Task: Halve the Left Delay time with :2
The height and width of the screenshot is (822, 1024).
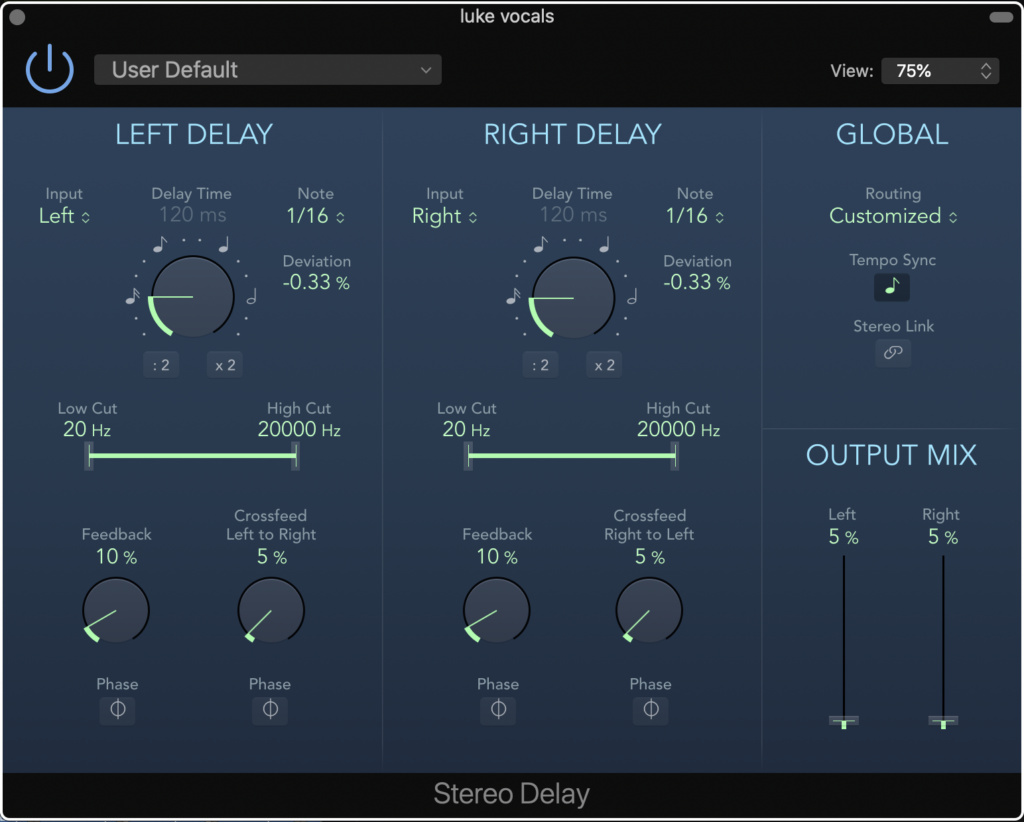Action: coord(161,365)
